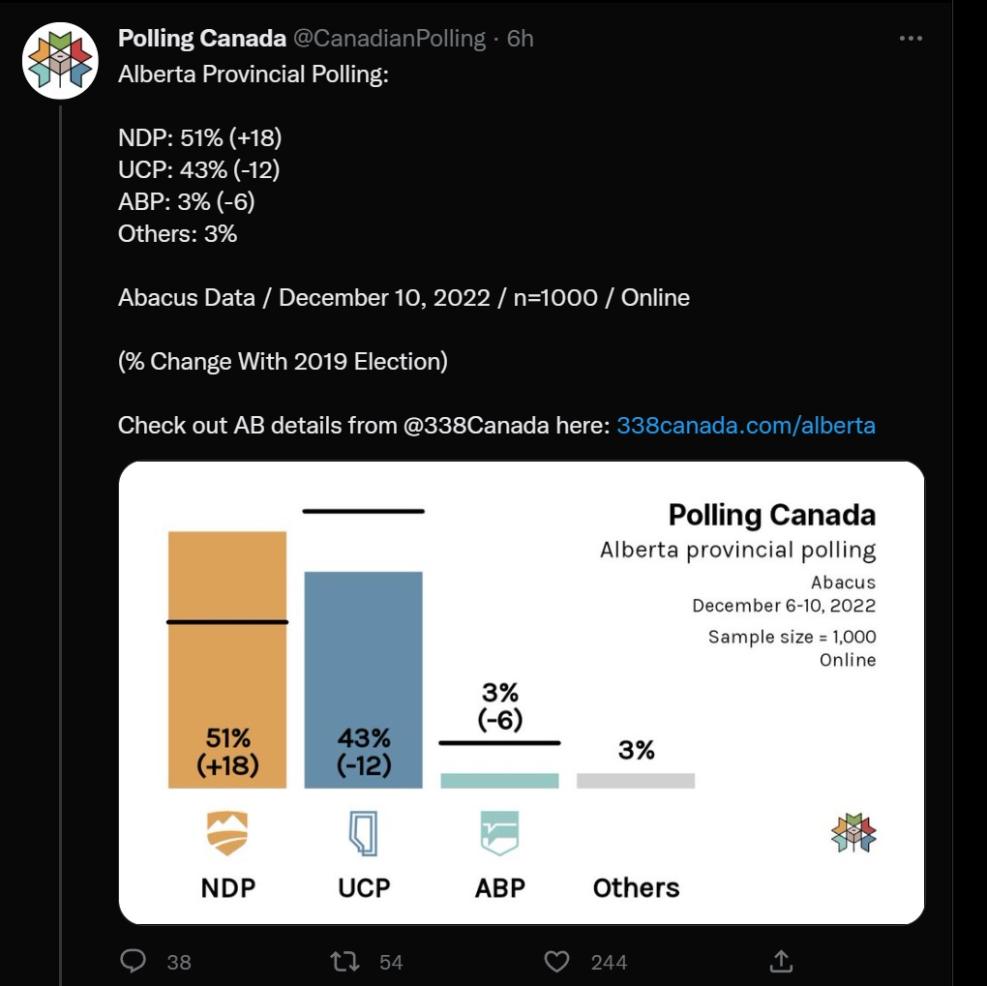The height and width of the screenshot is (986, 987).
Task: Open the tweet via the 6h timestamp
Action: [x=520, y=39]
